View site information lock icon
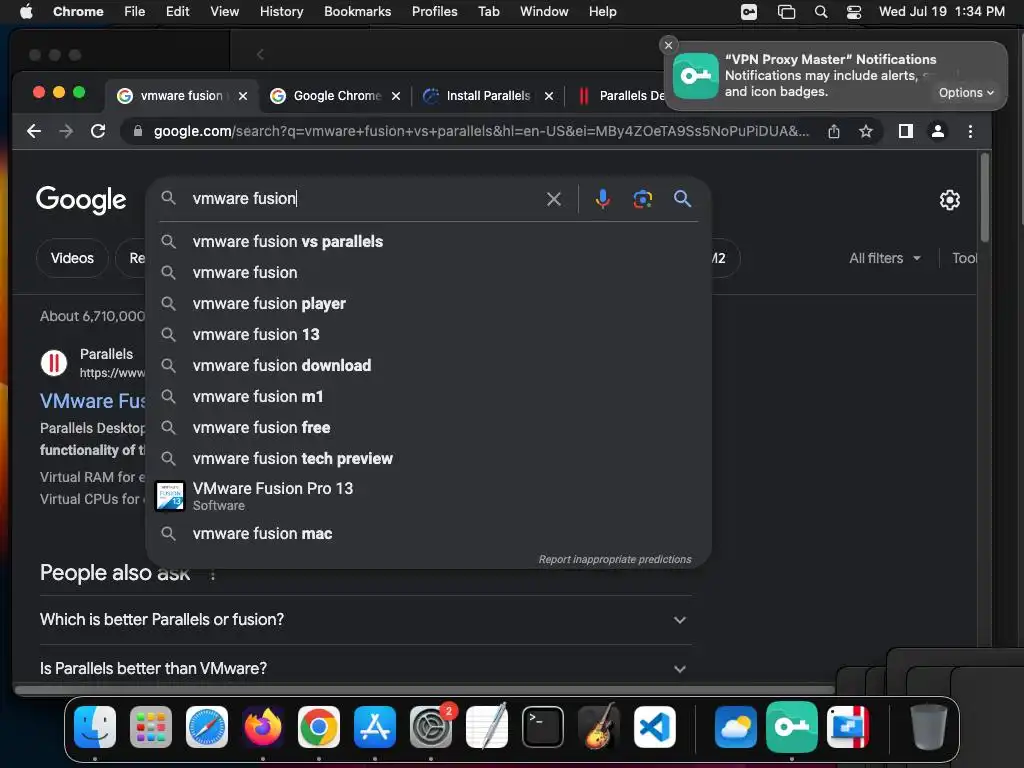 point(138,131)
